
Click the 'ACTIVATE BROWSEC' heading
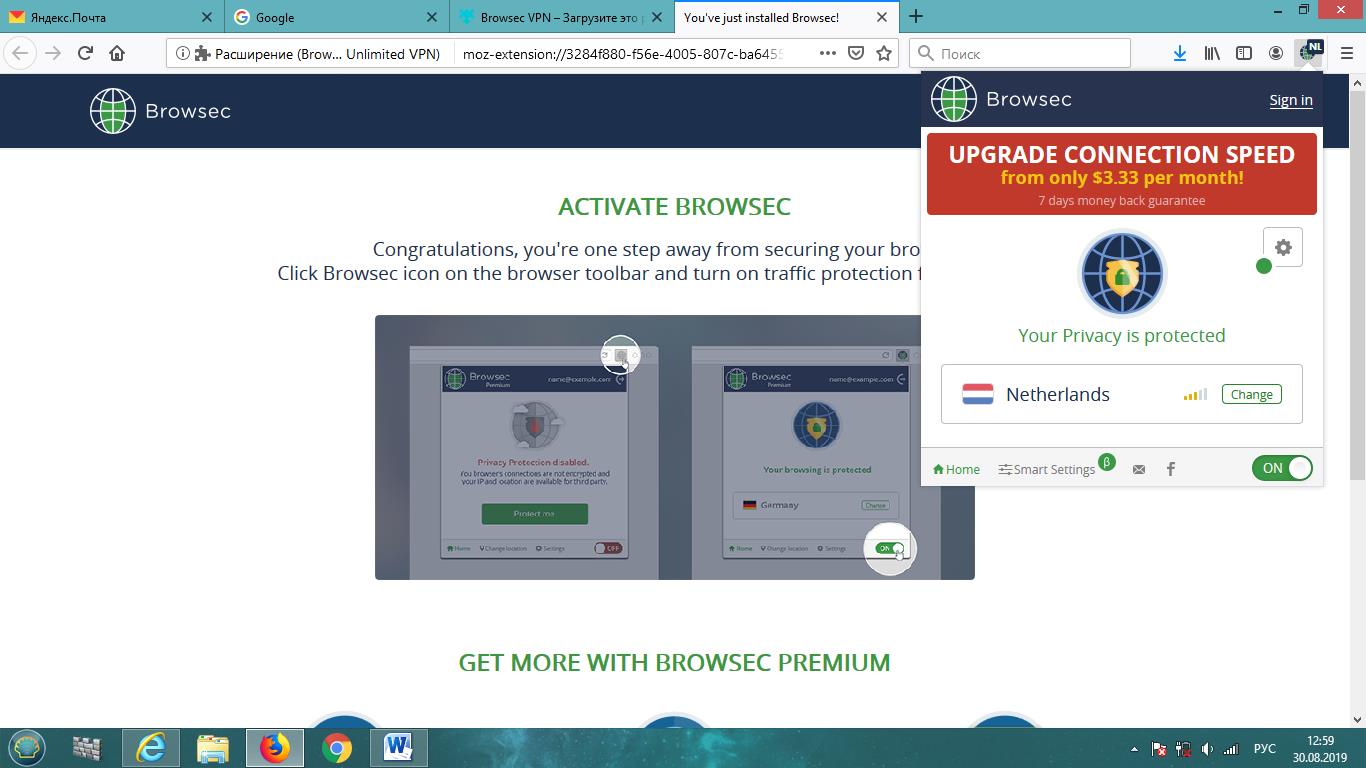674,207
